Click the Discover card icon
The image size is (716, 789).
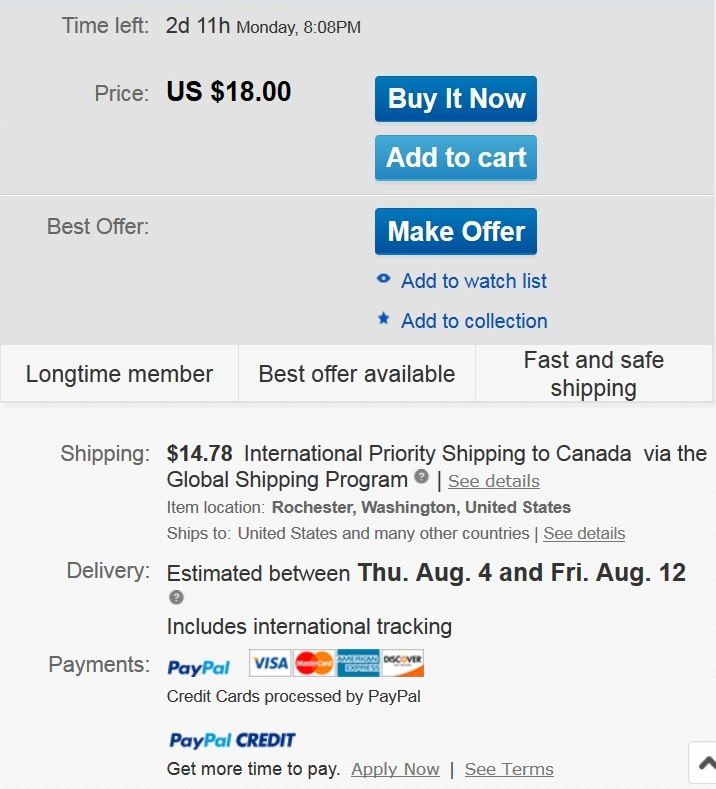click(x=403, y=663)
